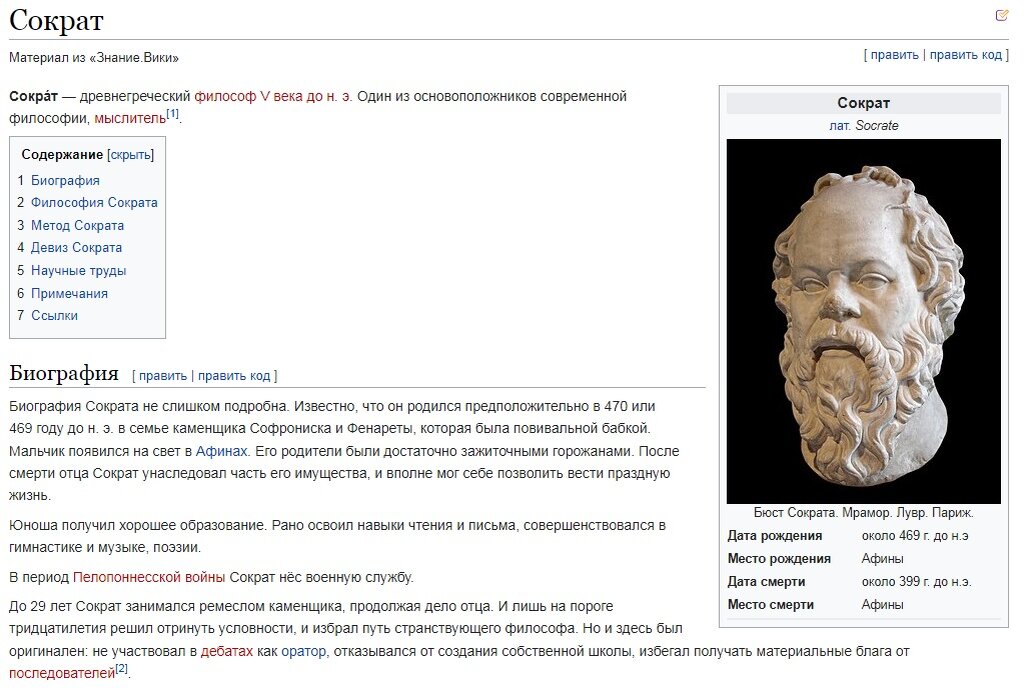Open the top 'править' edit link
1024x690 pixels.
894,55
